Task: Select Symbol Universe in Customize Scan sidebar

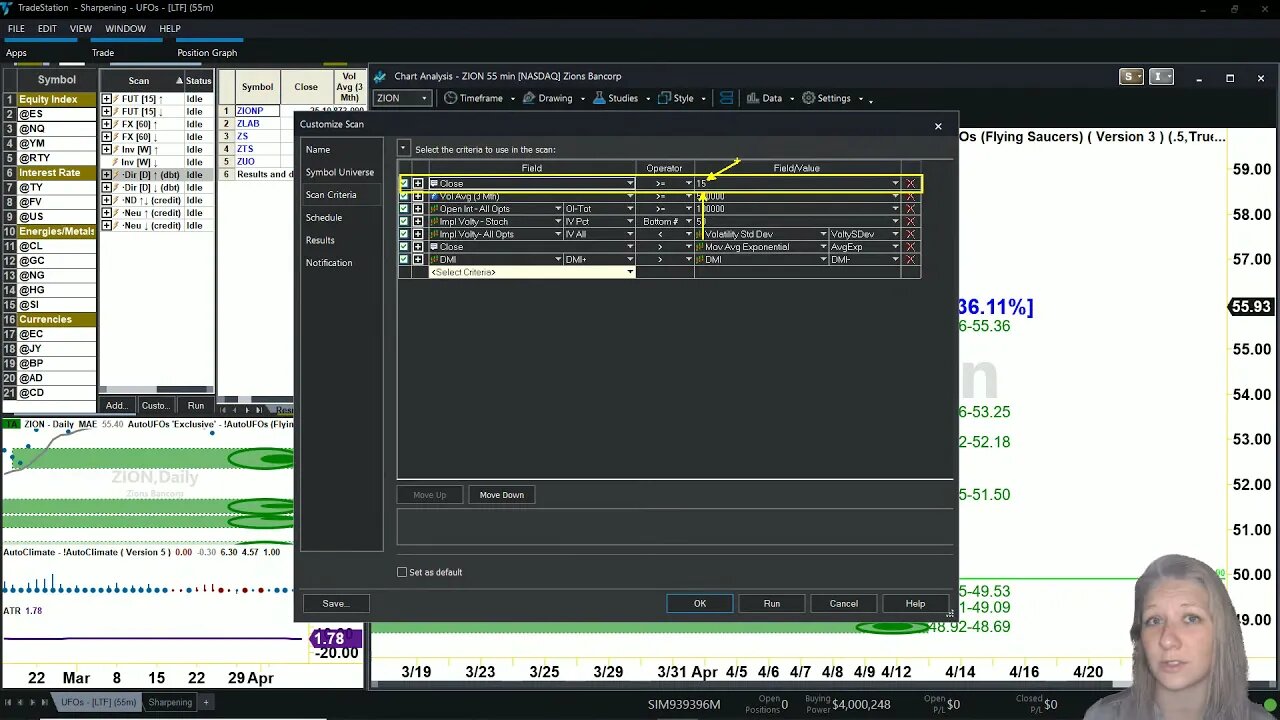Action: [340, 172]
